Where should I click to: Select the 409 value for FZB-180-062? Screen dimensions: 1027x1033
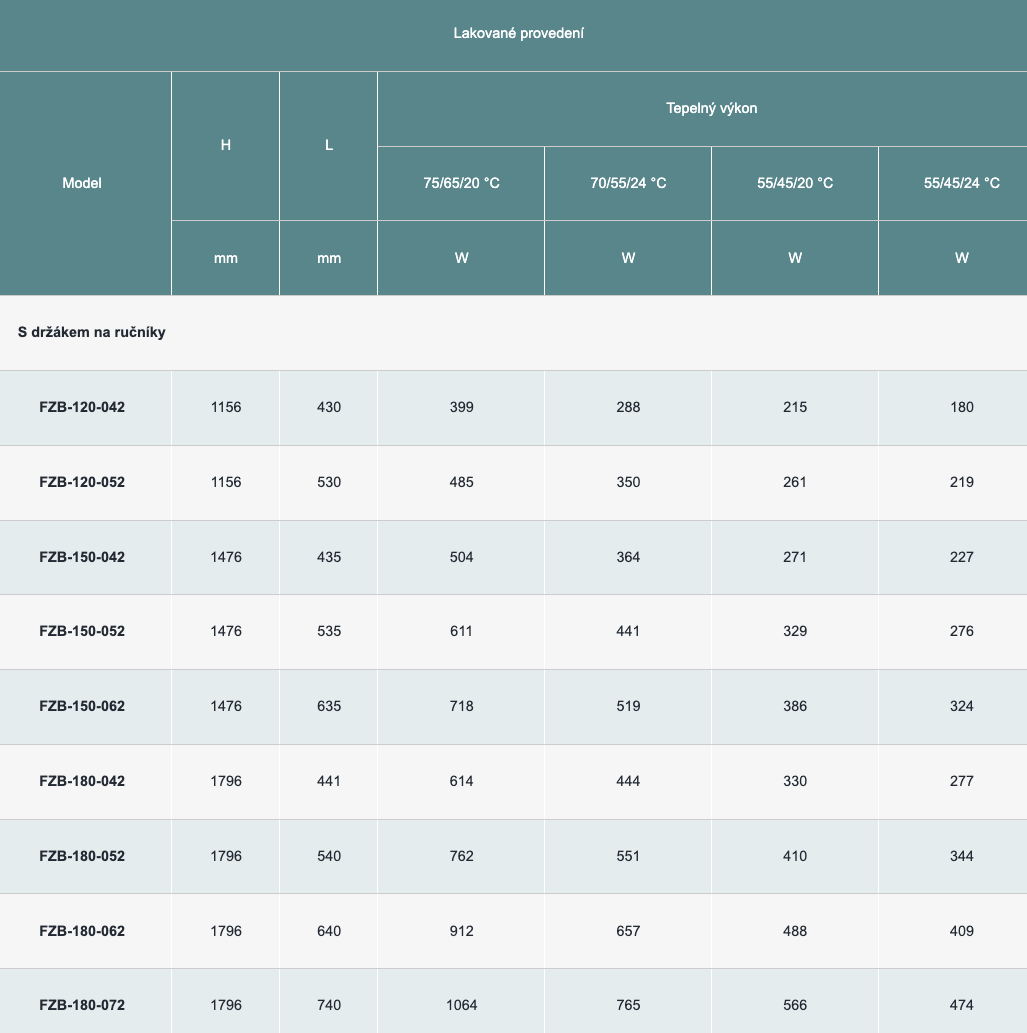[961, 931]
